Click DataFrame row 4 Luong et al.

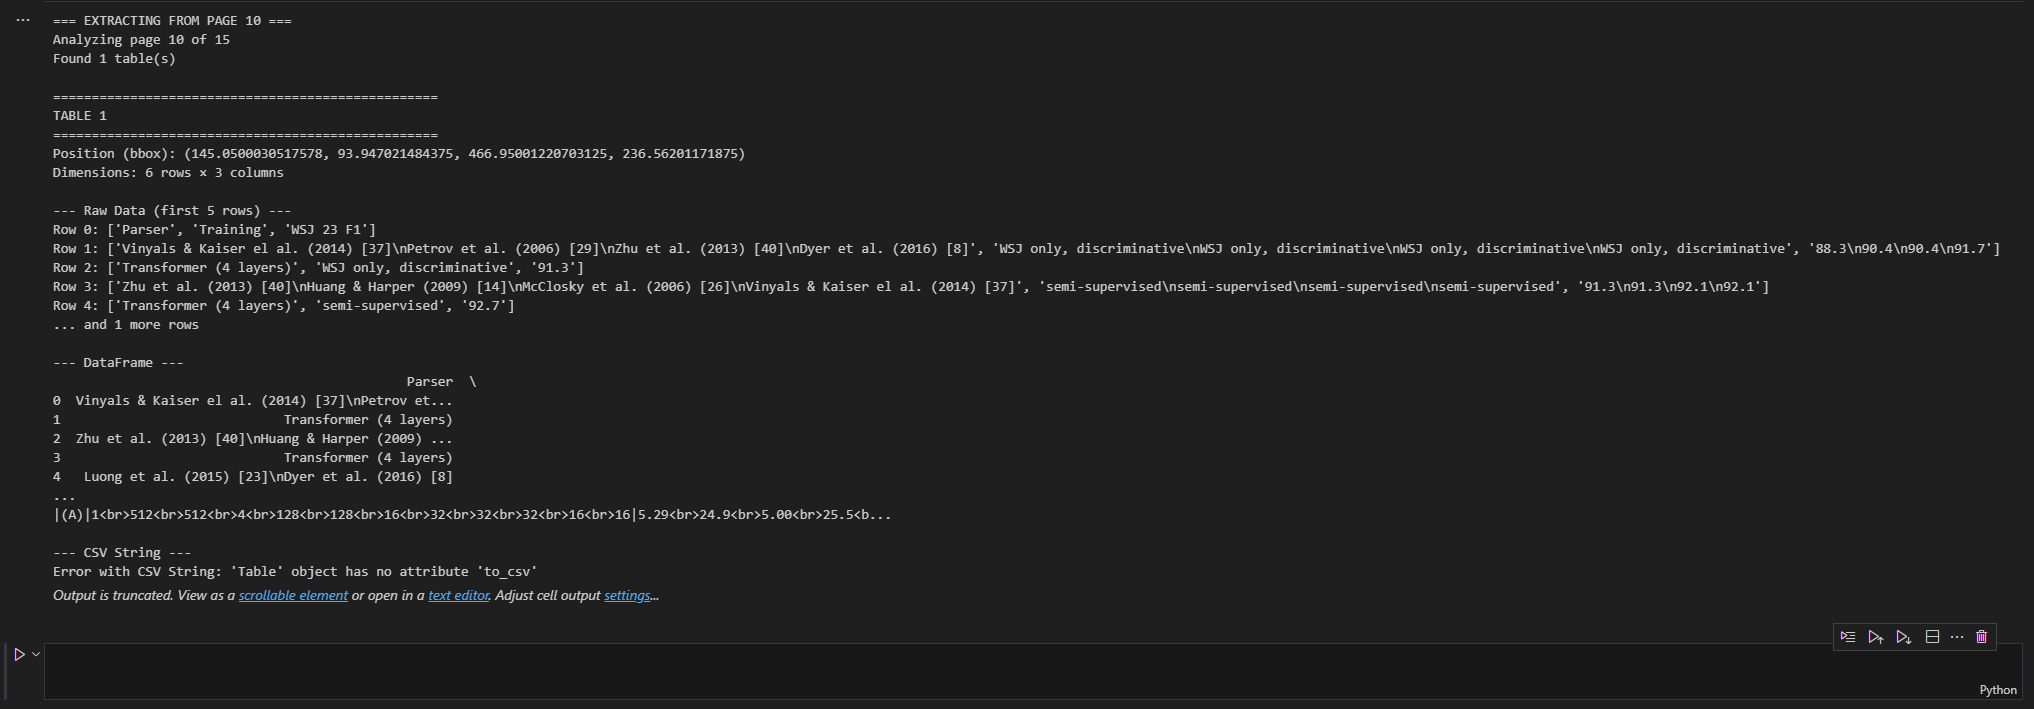(x=253, y=476)
